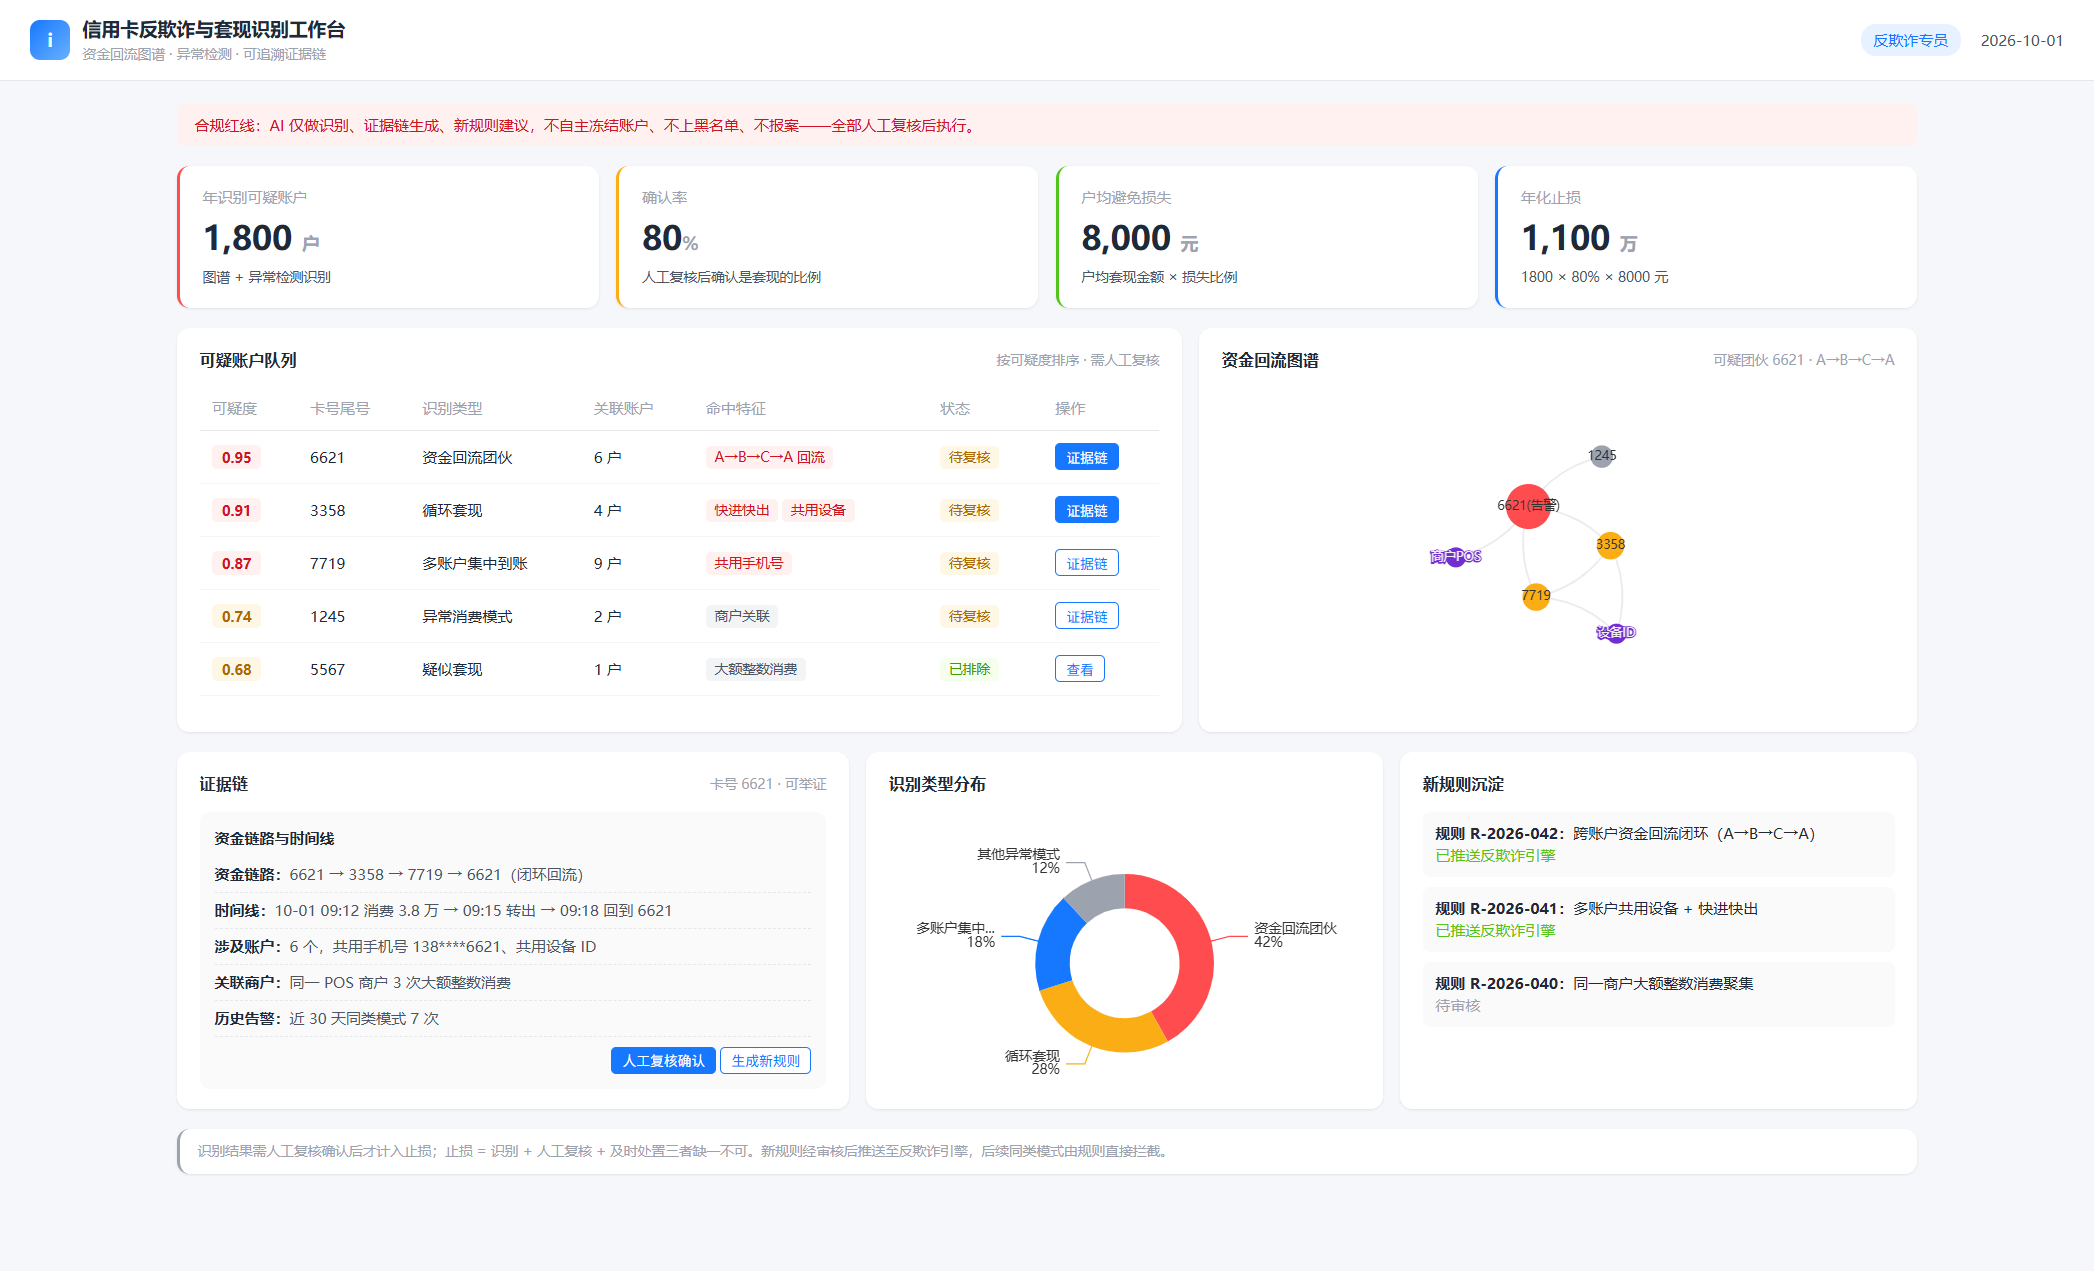2094x1271 pixels.
Task: Click the 待复核 status for card 6621
Action: tap(969, 457)
